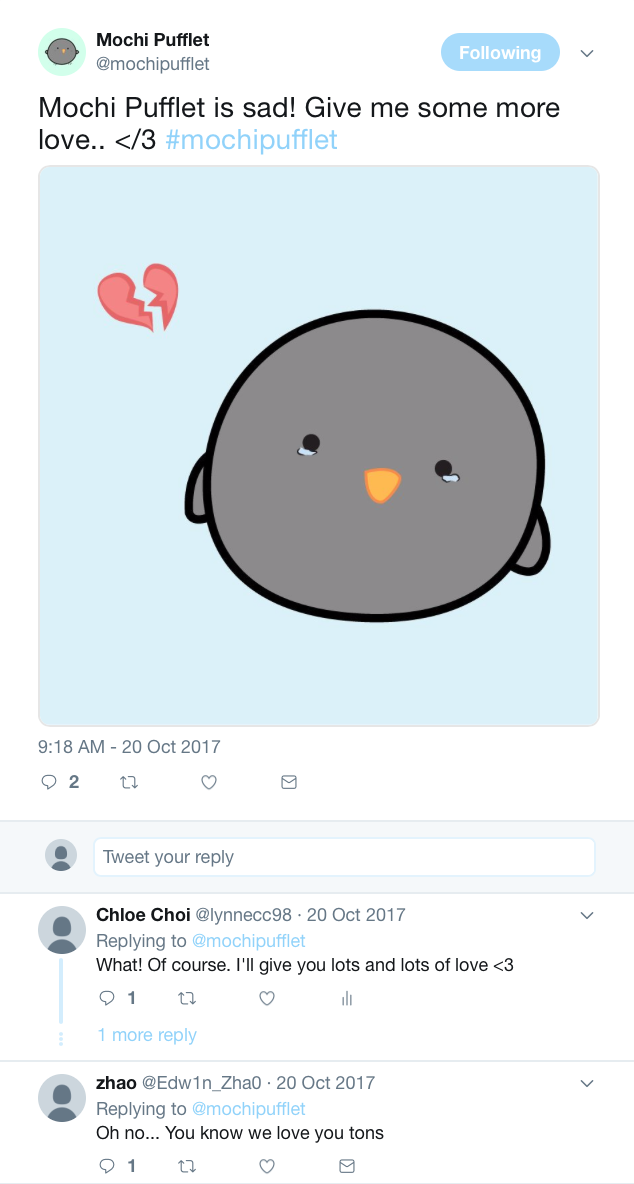Open options chevron on zhao's reply

(587, 1083)
